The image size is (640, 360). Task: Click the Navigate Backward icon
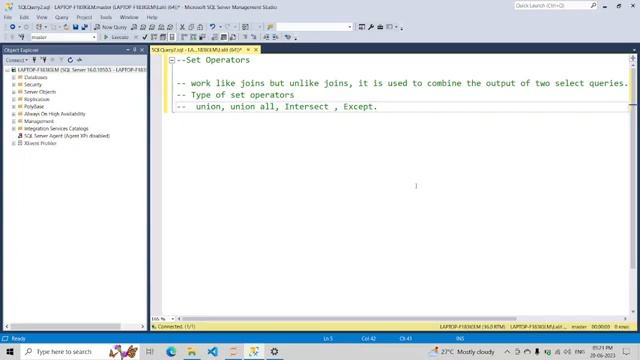tap(13, 27)
